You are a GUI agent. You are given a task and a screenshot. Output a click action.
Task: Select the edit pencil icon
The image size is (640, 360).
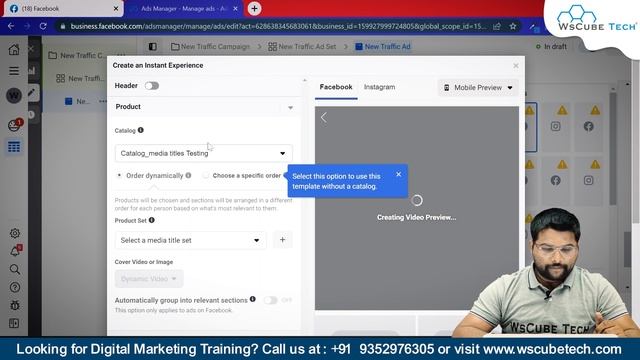click(31, 93)
